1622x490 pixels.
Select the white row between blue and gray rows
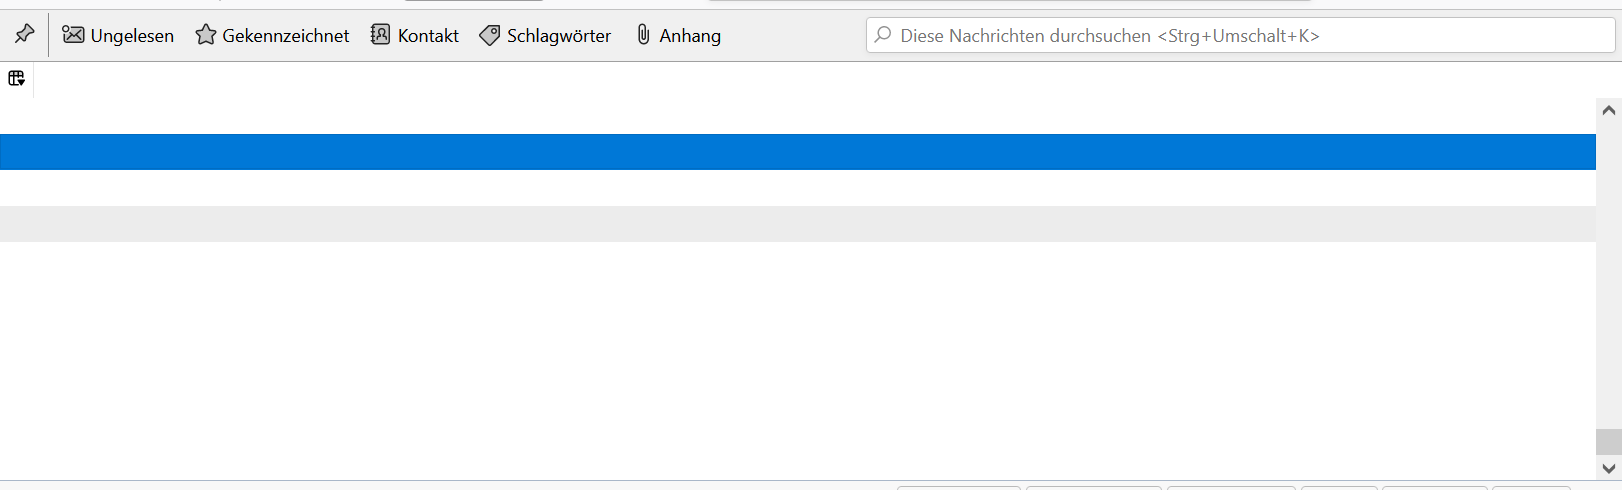pyautogui.click(x=797, y=188)
